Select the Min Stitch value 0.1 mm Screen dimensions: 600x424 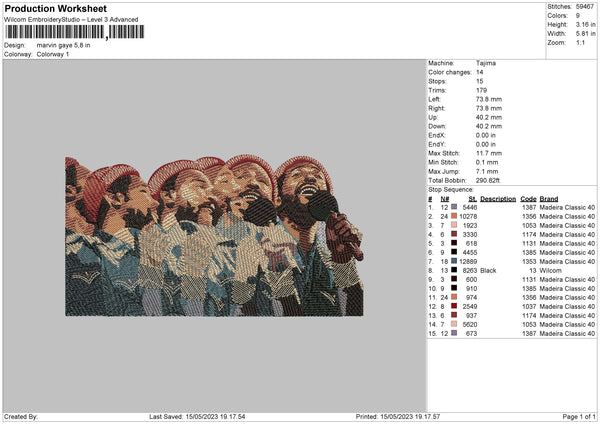point(487,162)
